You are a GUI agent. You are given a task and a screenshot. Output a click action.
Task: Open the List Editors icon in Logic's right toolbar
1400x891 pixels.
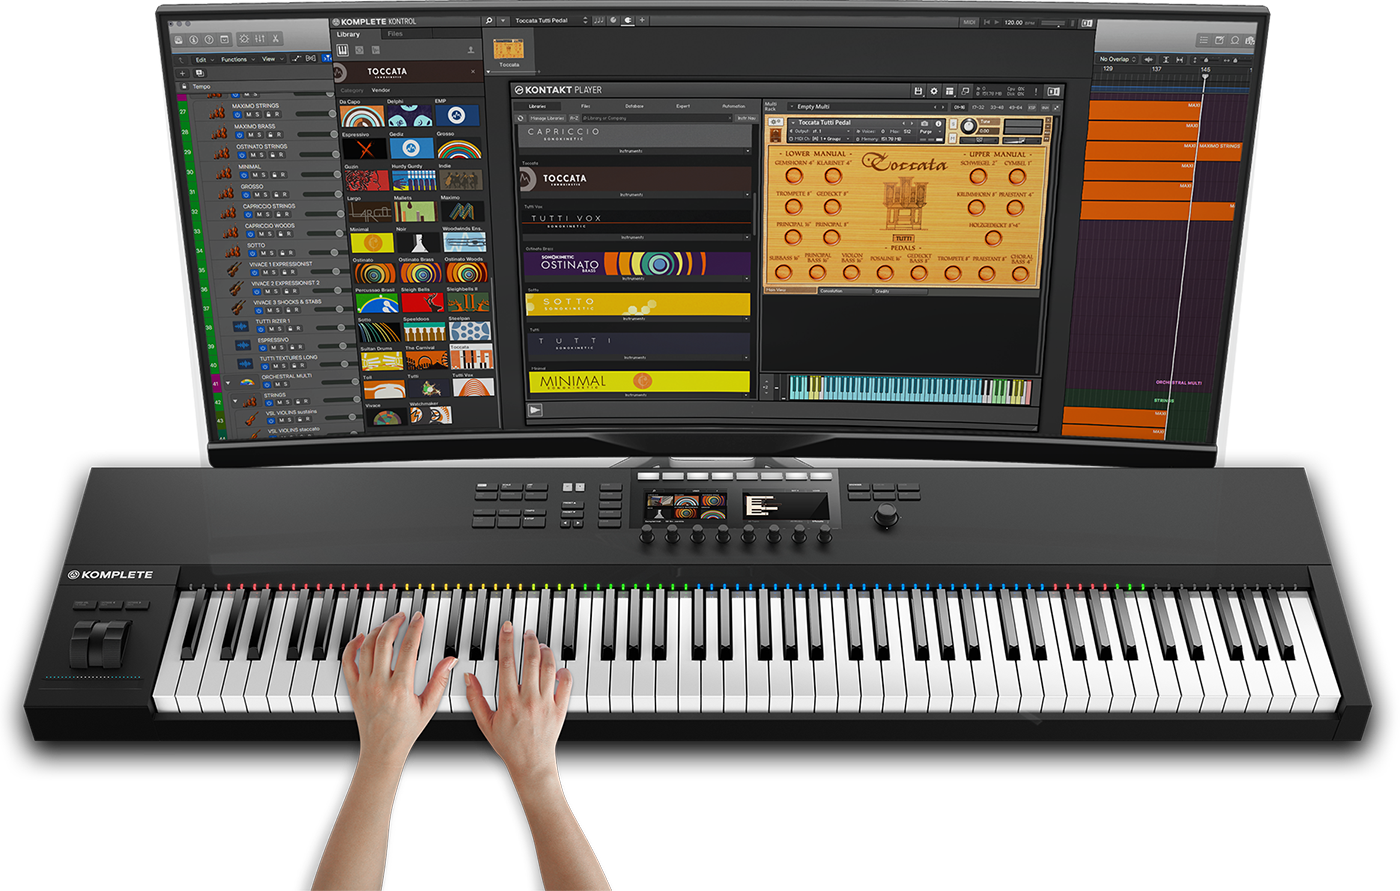tap(1204, 40)
